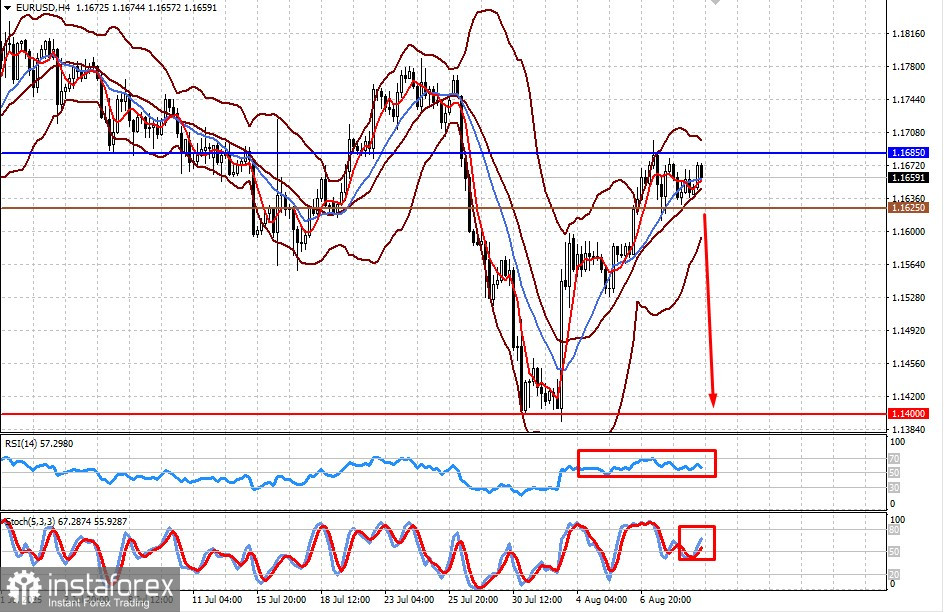Screen dimensions: 944x612
Task: Click the red 1.14000 price level tag
Action: 908,413
